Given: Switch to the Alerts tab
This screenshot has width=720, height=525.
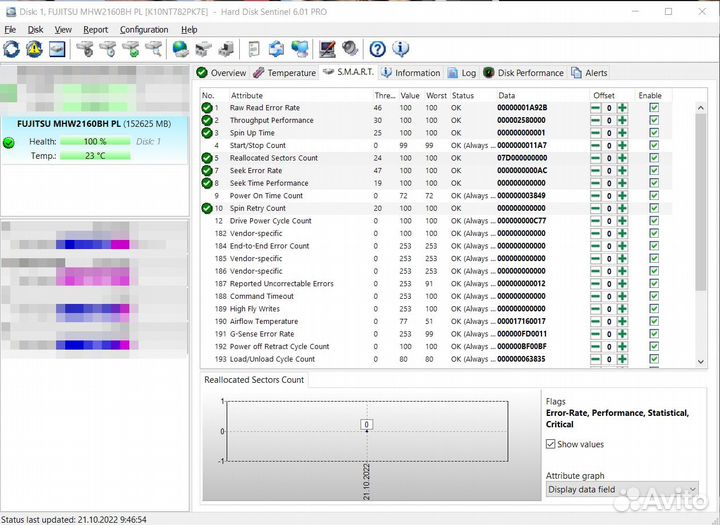Looking at the screenshot, I should tap(589, 73).
